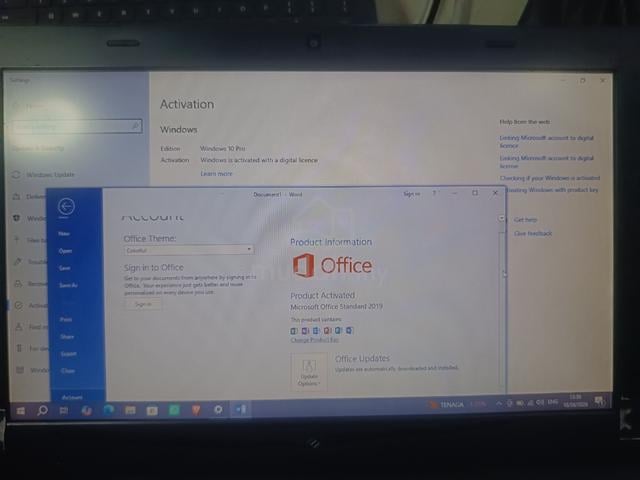
Task: Click volume speaker icon in tray
Action: 540,402
